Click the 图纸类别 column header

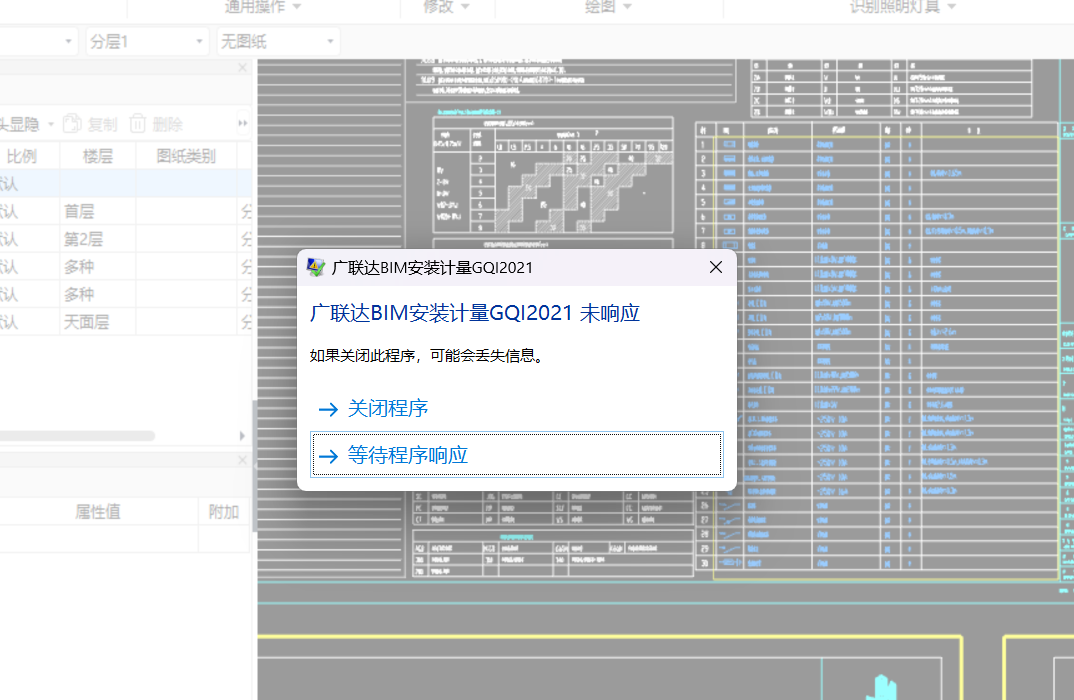pos(186,156)
